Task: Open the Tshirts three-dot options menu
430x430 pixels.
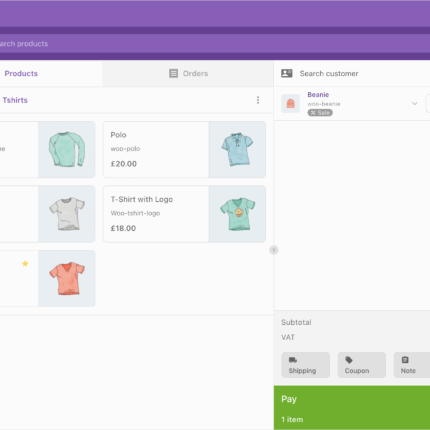Action: click(258, 100)
